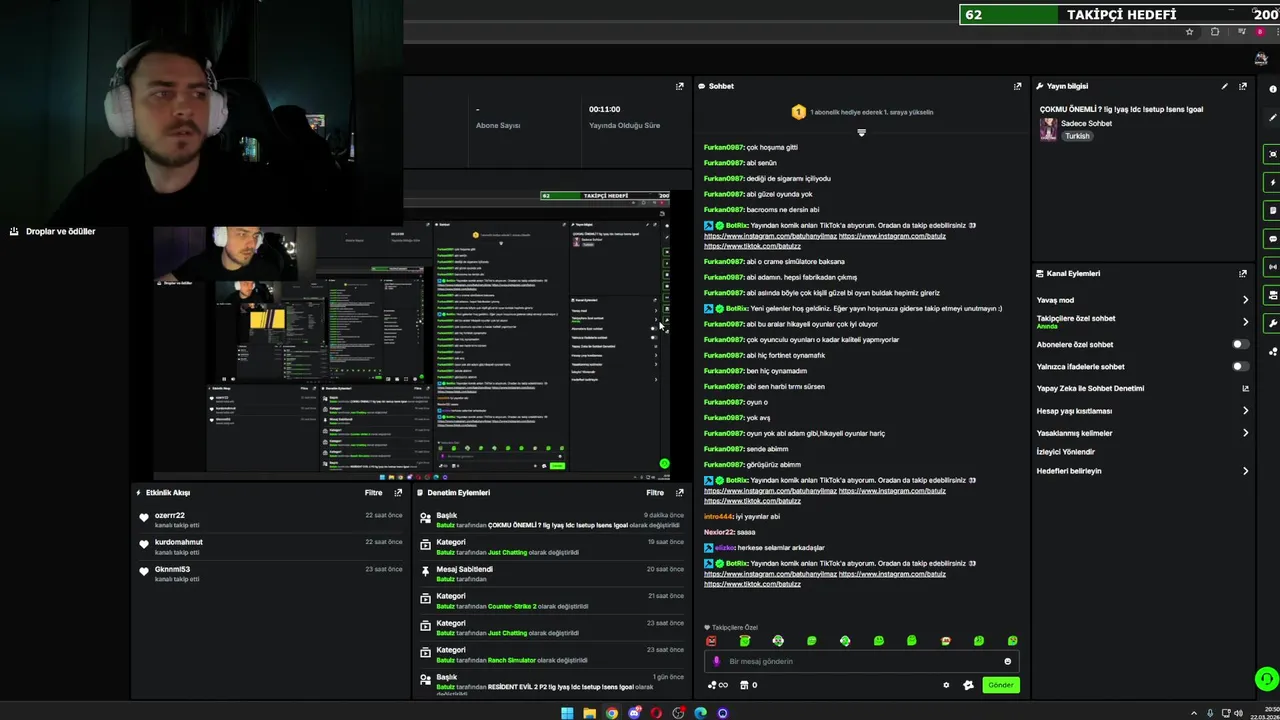Open Microsoft Edge from the taskbar
The height and width of the screenshot is (720, 1280).
[701, 713]
